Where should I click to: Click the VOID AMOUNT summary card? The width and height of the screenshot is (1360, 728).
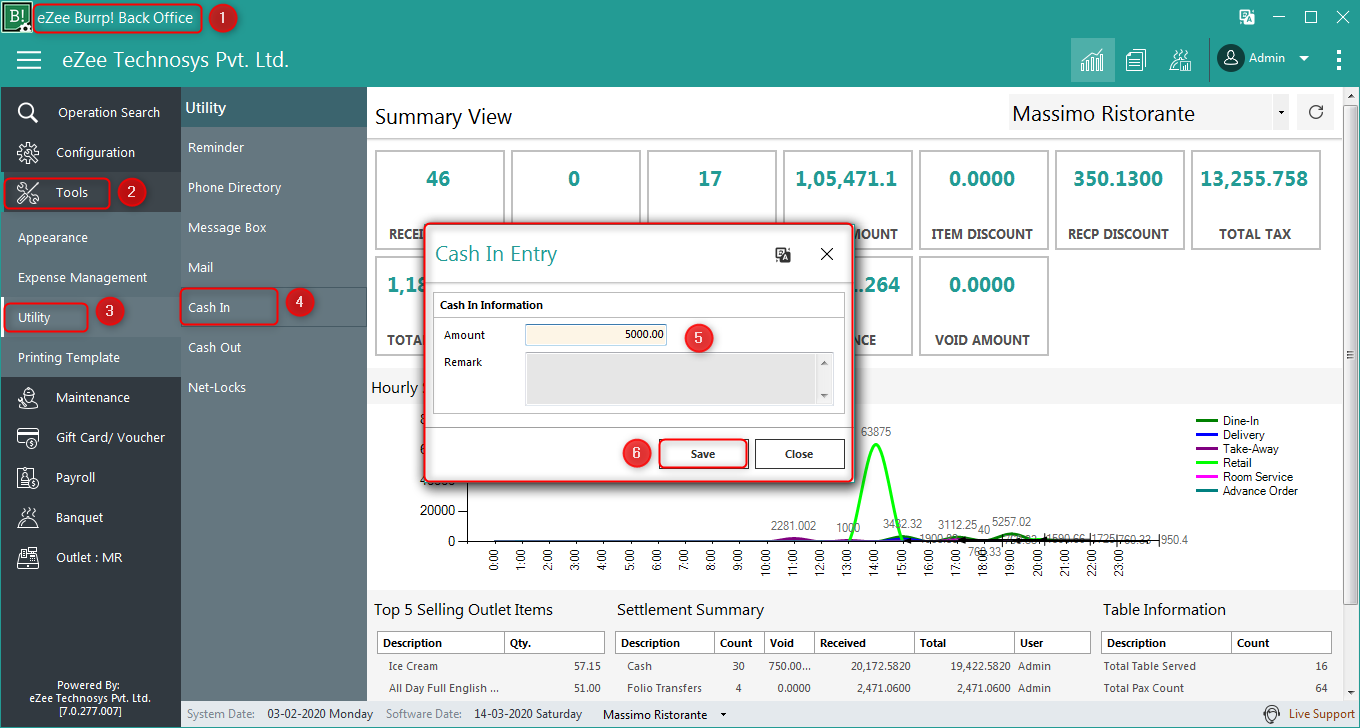[984, 306]
